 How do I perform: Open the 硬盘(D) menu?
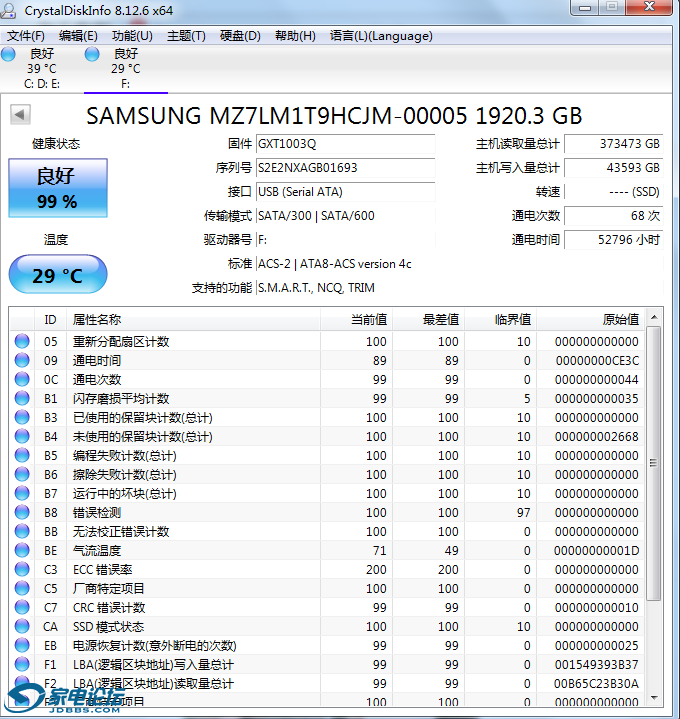pos(240,36)
